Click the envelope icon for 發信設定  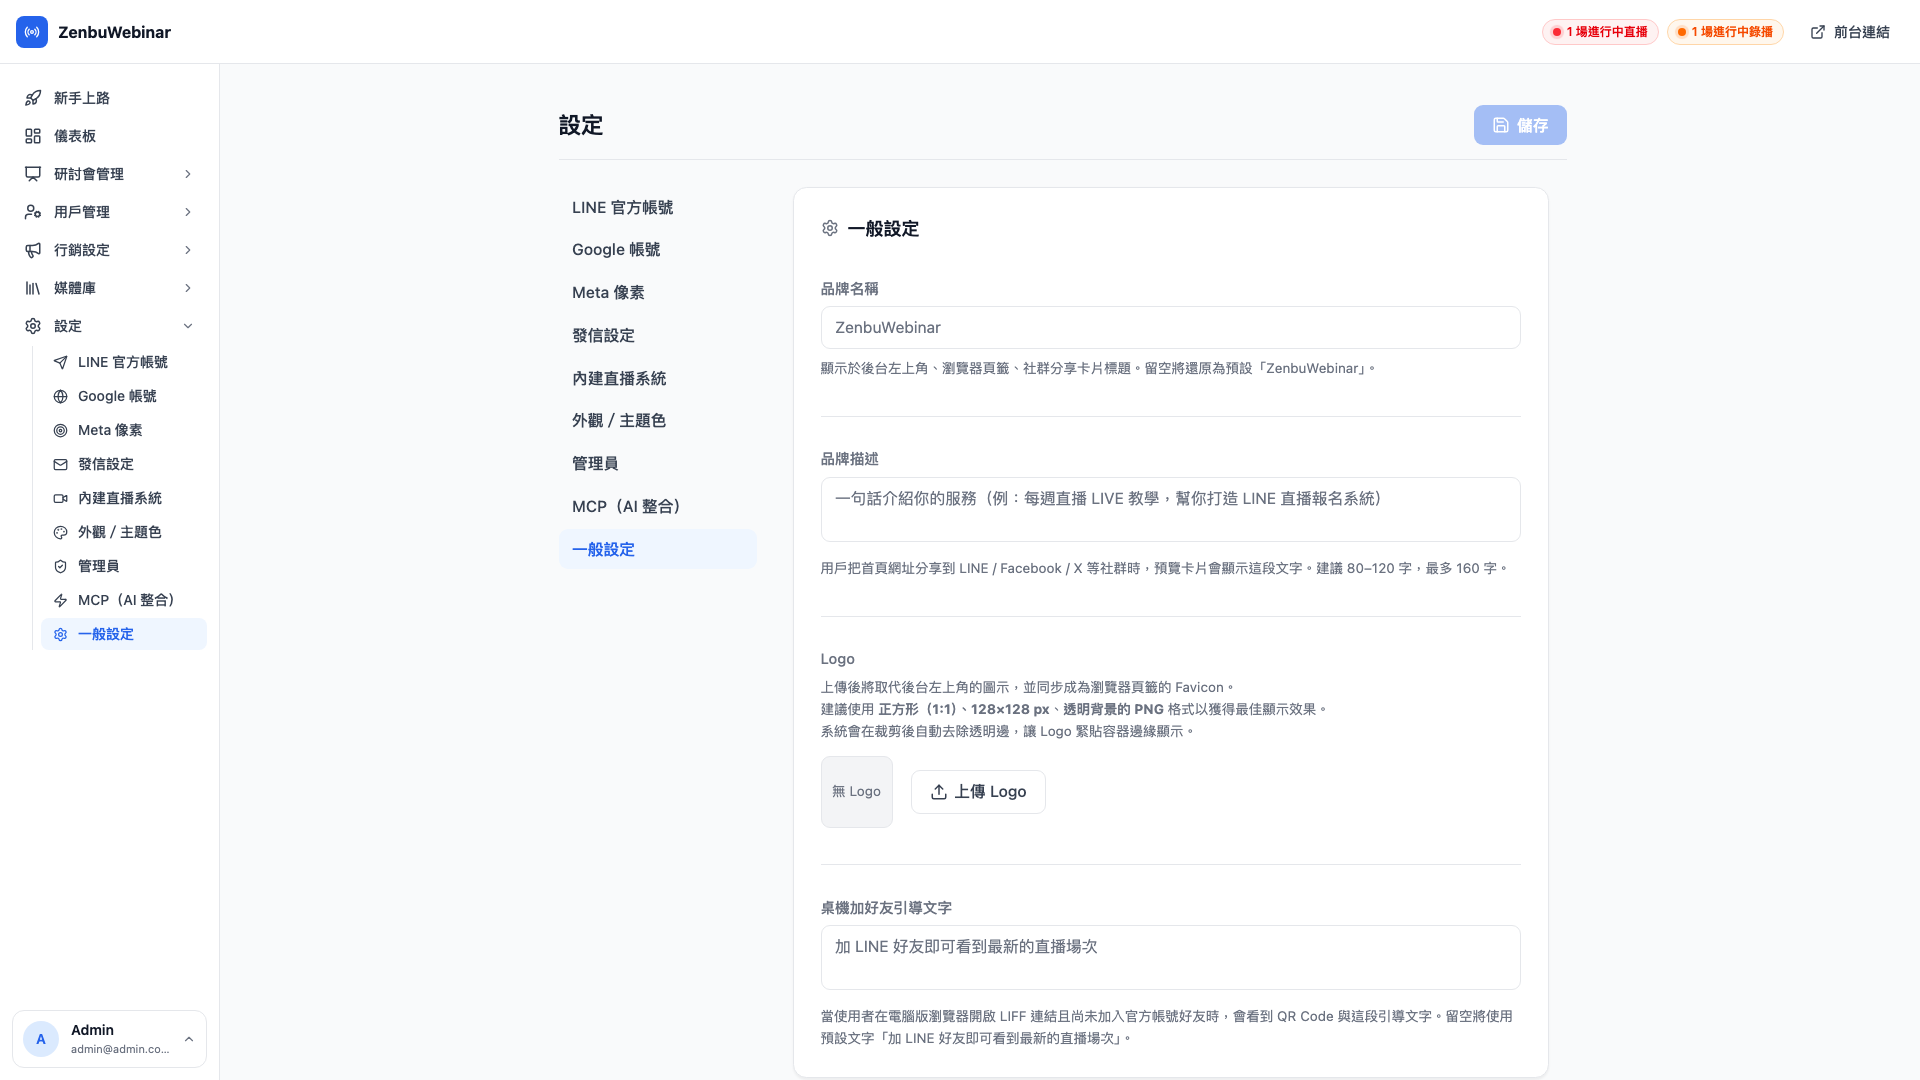click(x=61, y=464)
